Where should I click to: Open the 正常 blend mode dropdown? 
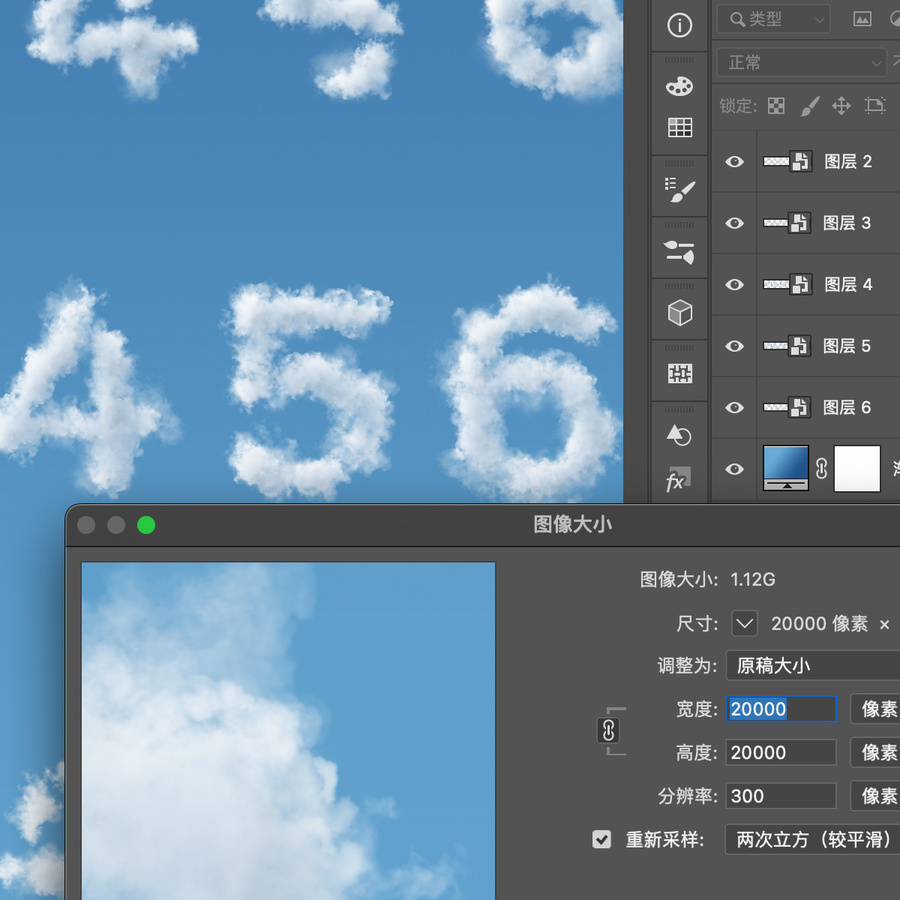[x=802, y=62]
